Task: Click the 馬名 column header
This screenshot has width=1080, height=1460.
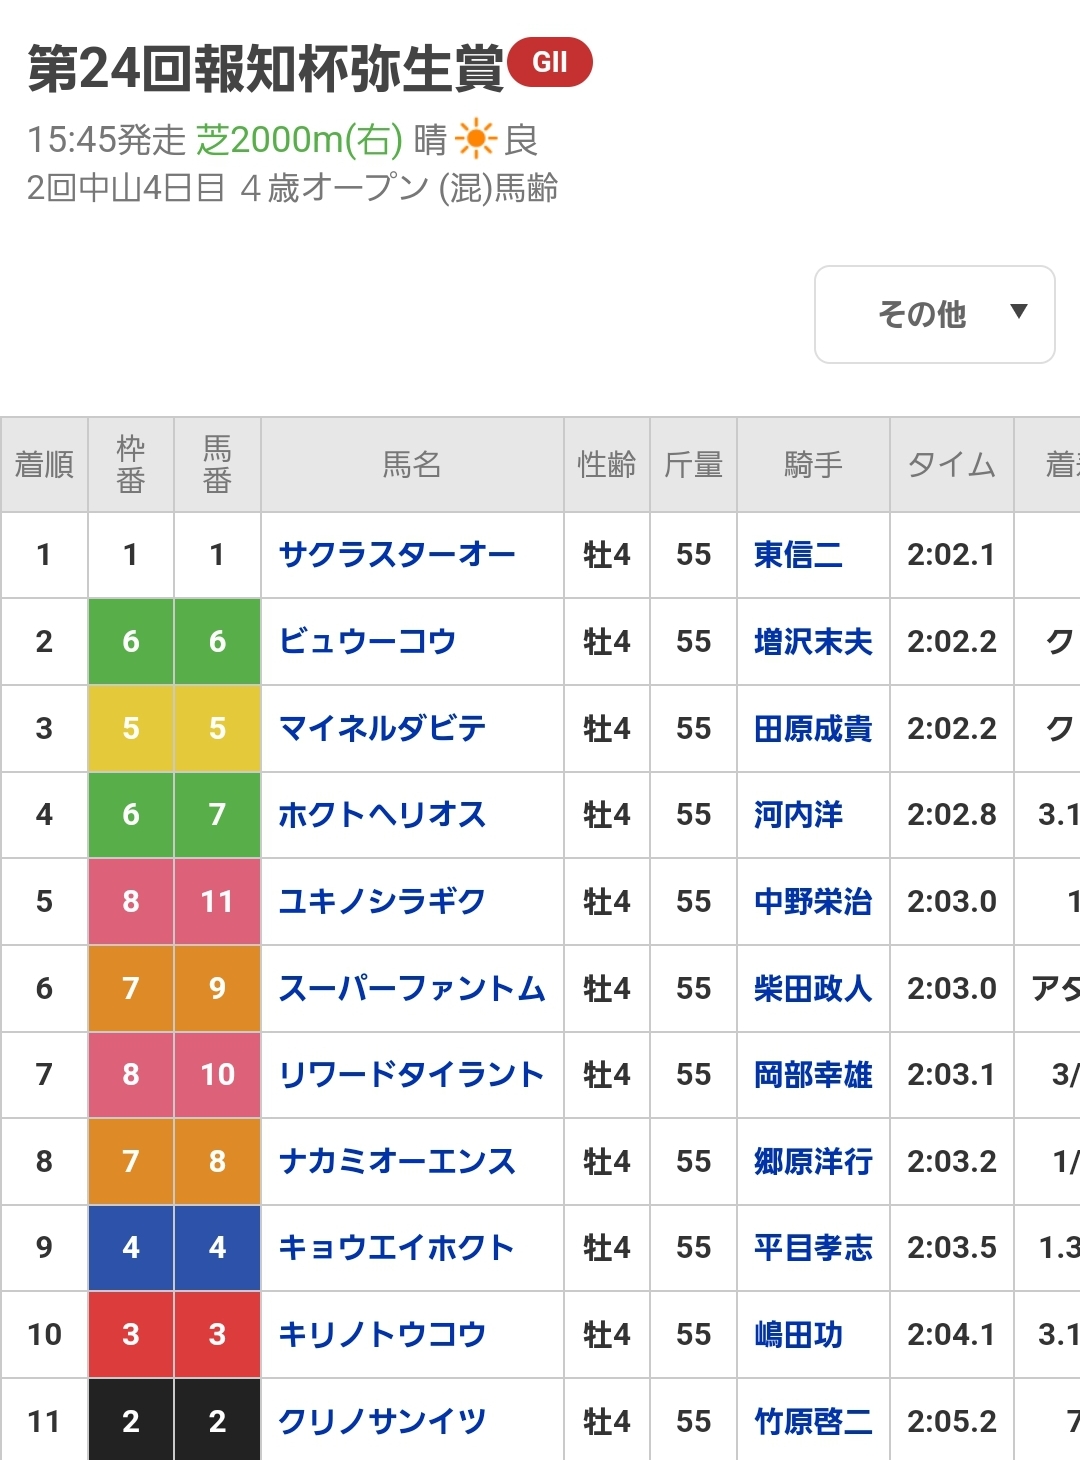Action: 412,464
